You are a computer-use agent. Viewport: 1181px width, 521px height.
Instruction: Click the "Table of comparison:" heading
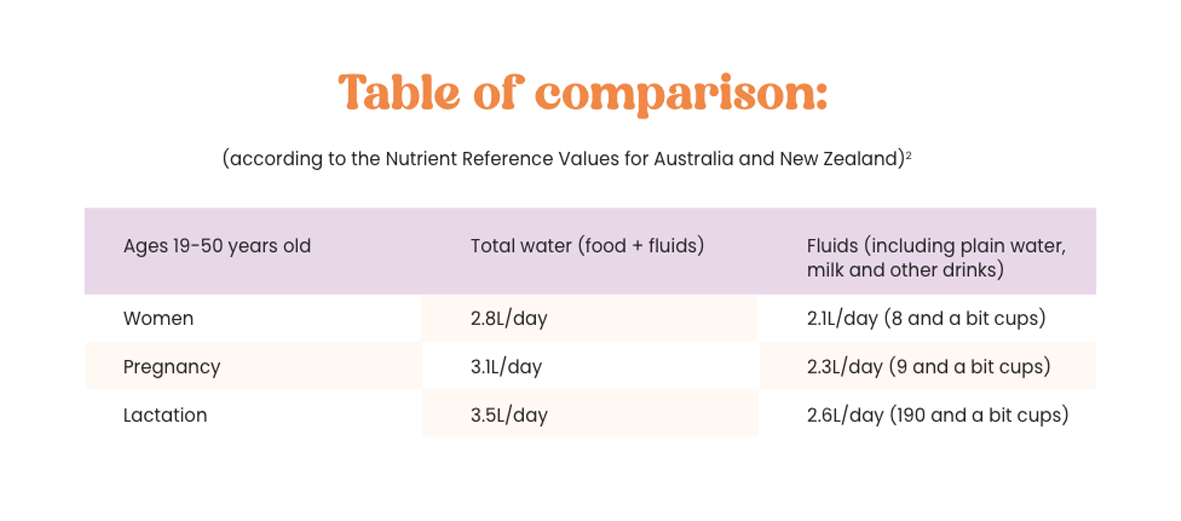click(x=583, y=93)
